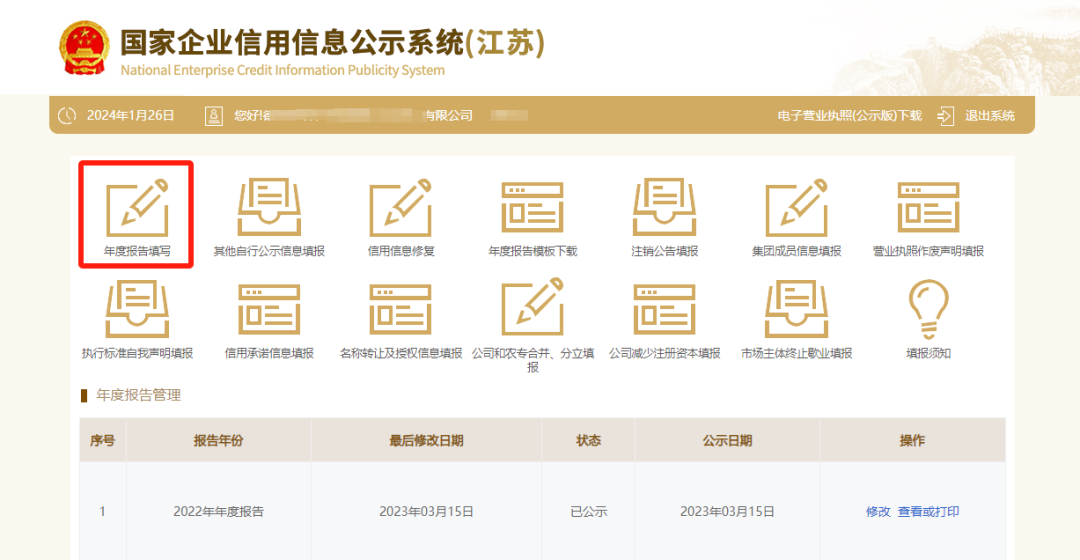Click the 最后修改日期 column header
The height and width of the screenshot is (560, 1080).
(426, 440)
